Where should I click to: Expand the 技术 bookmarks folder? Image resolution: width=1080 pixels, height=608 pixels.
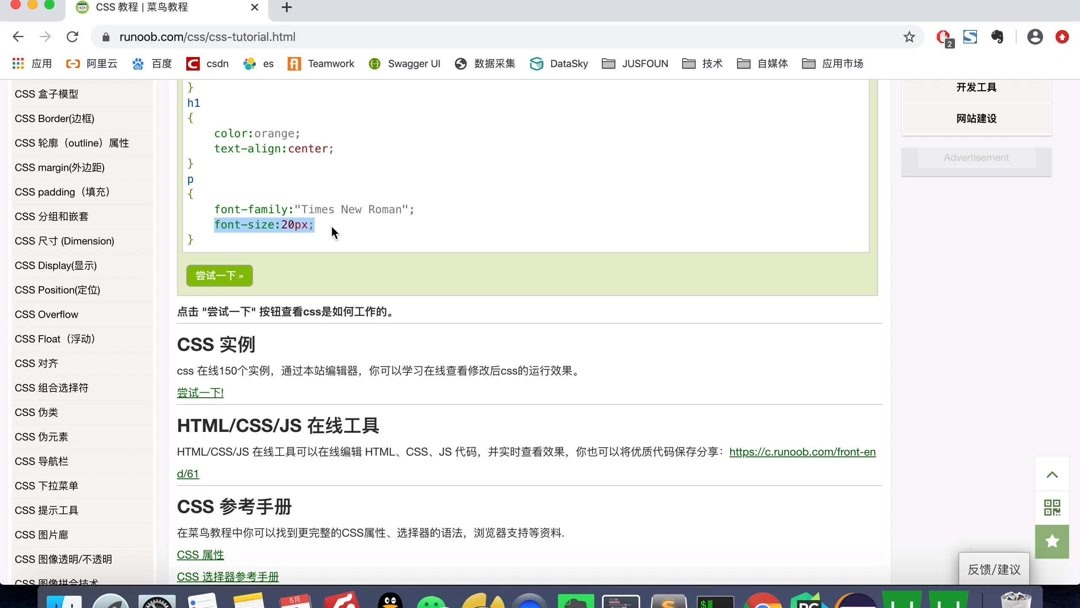tap(702, 63)
